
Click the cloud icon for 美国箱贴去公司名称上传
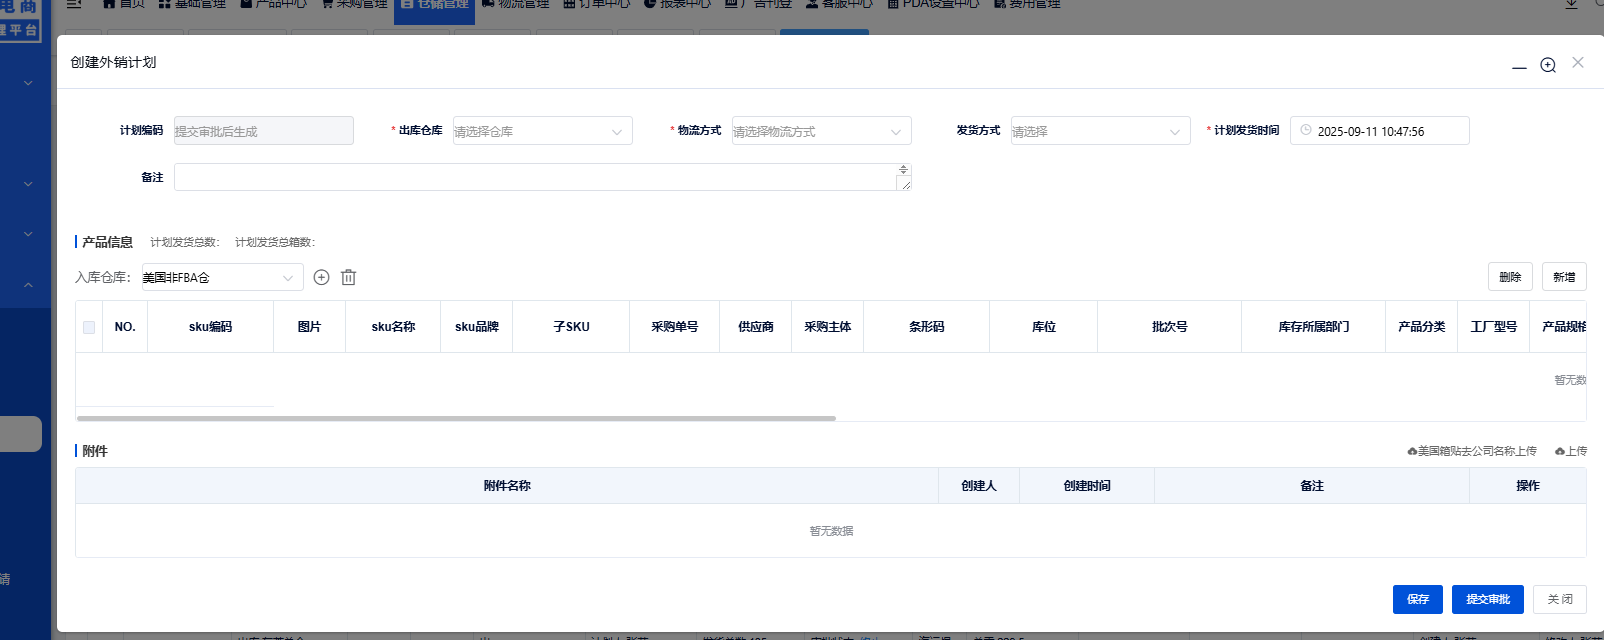coord(1412,451)
